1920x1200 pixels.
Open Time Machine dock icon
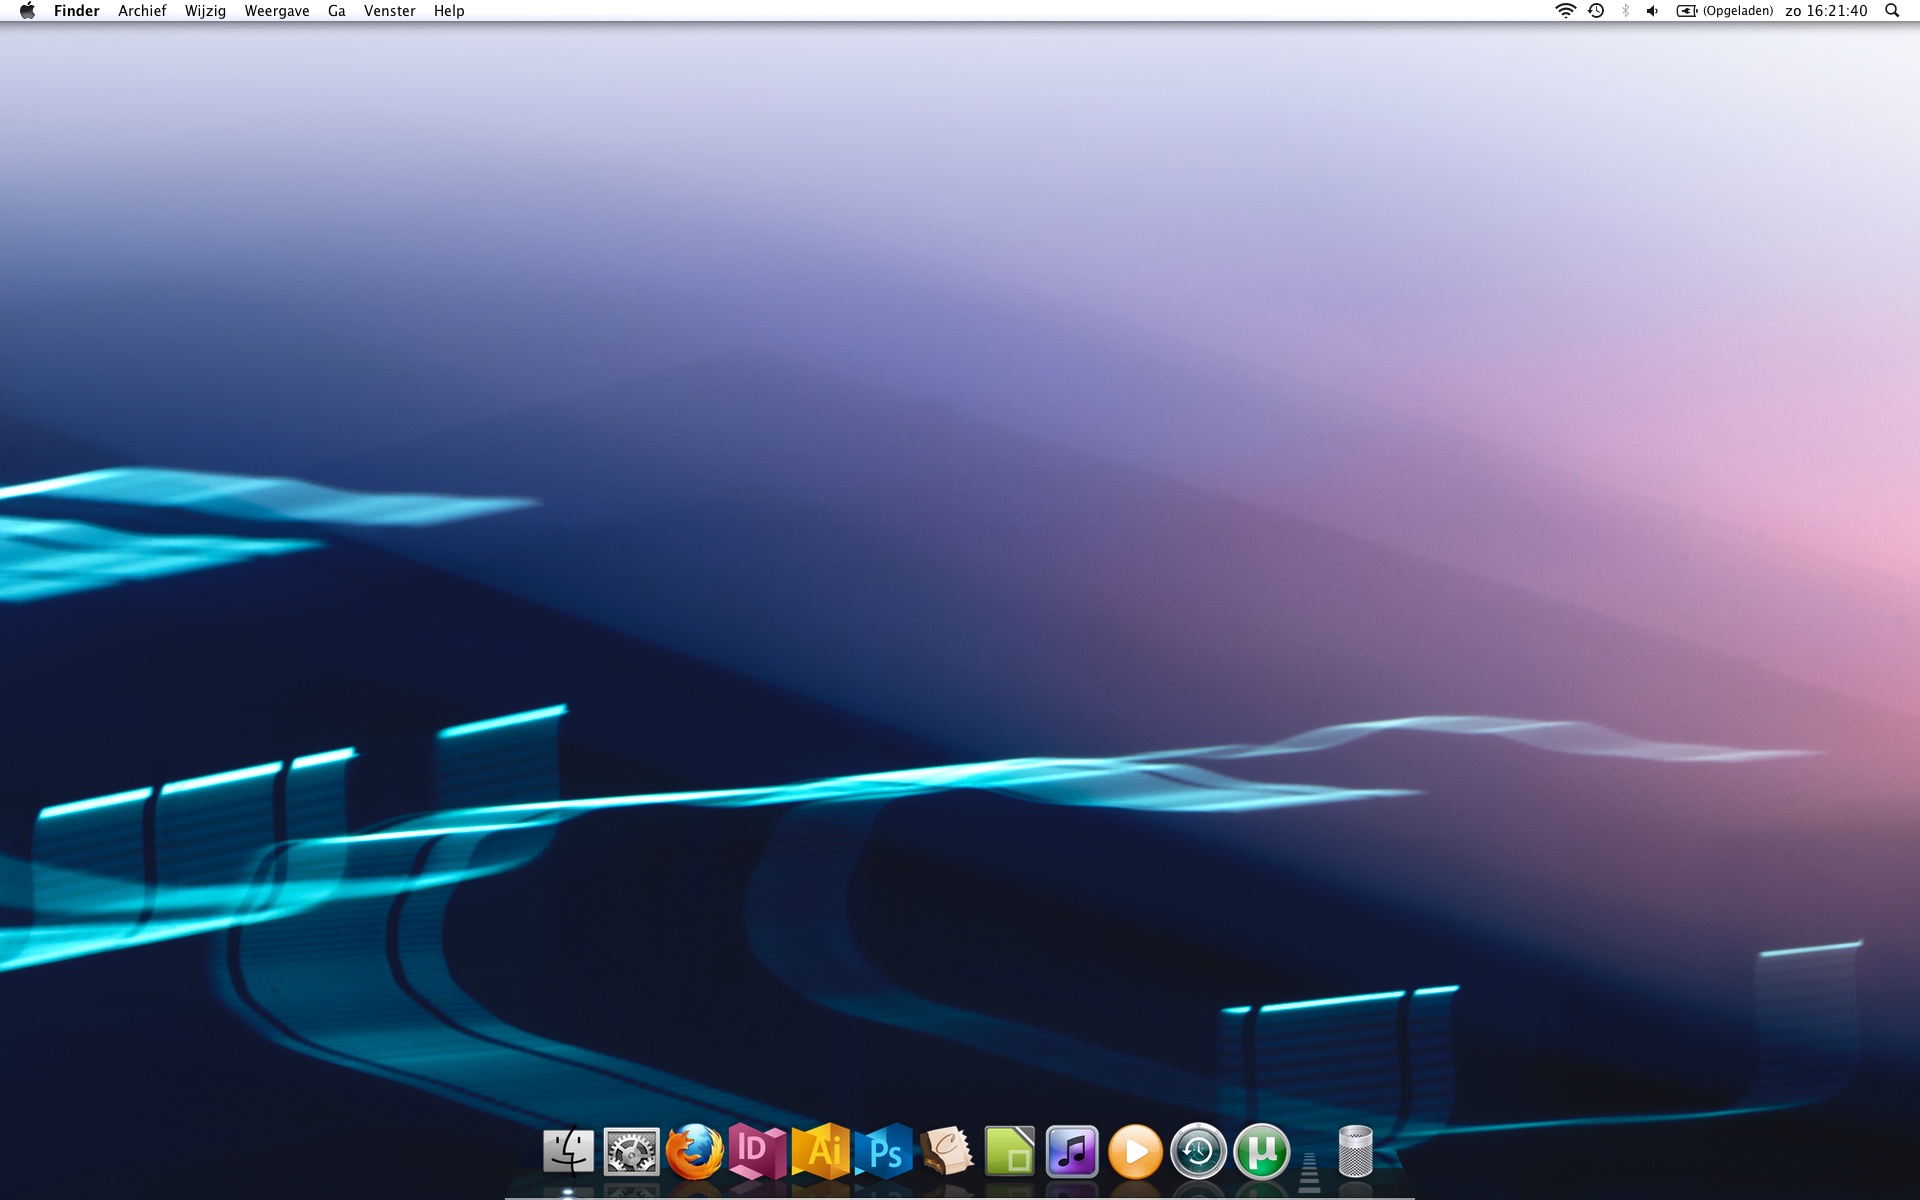(x=1198, y=1152)
